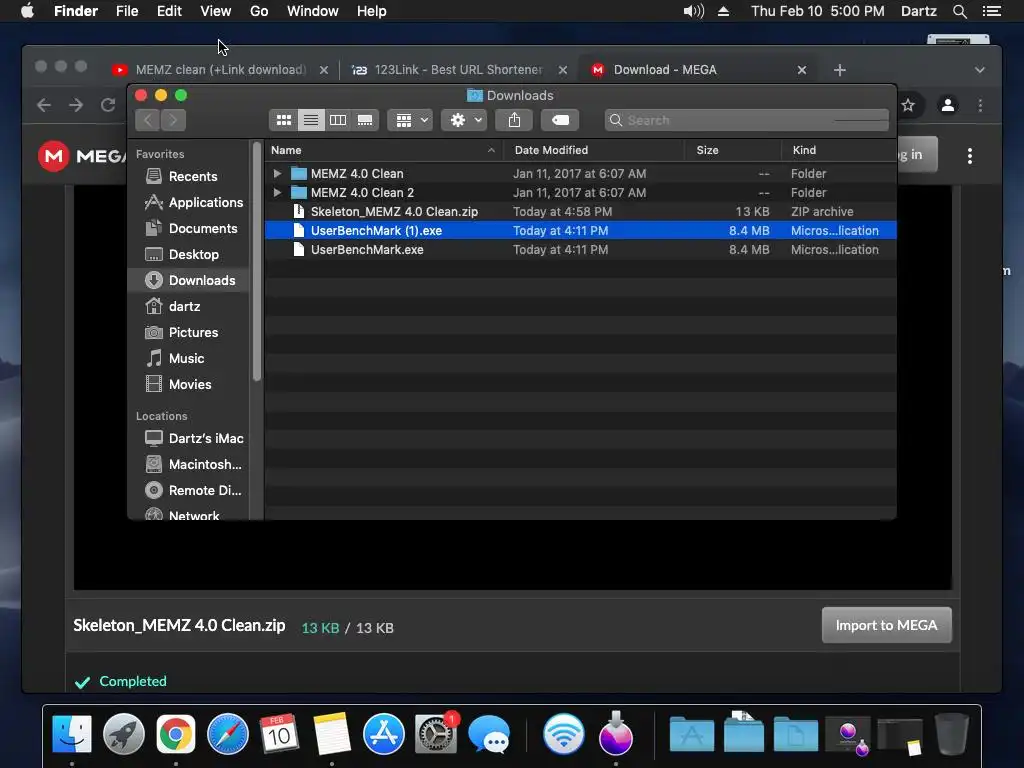
Task: Open Downloads in the Finder sidebar
Action: click(189, 280)
